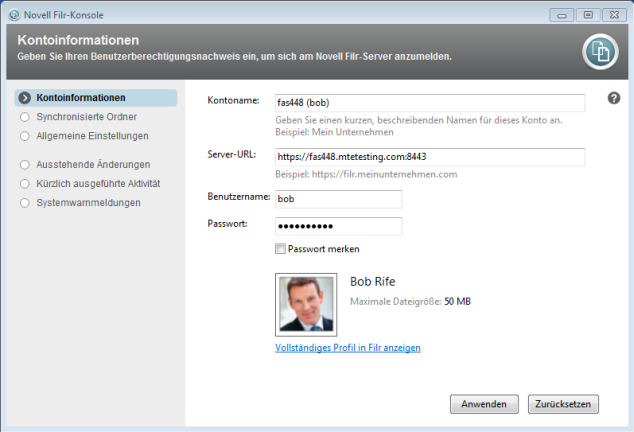Open Ausstehende Änderungen page
Viewport: 634px width, 432px height.
tap(93, 165)
